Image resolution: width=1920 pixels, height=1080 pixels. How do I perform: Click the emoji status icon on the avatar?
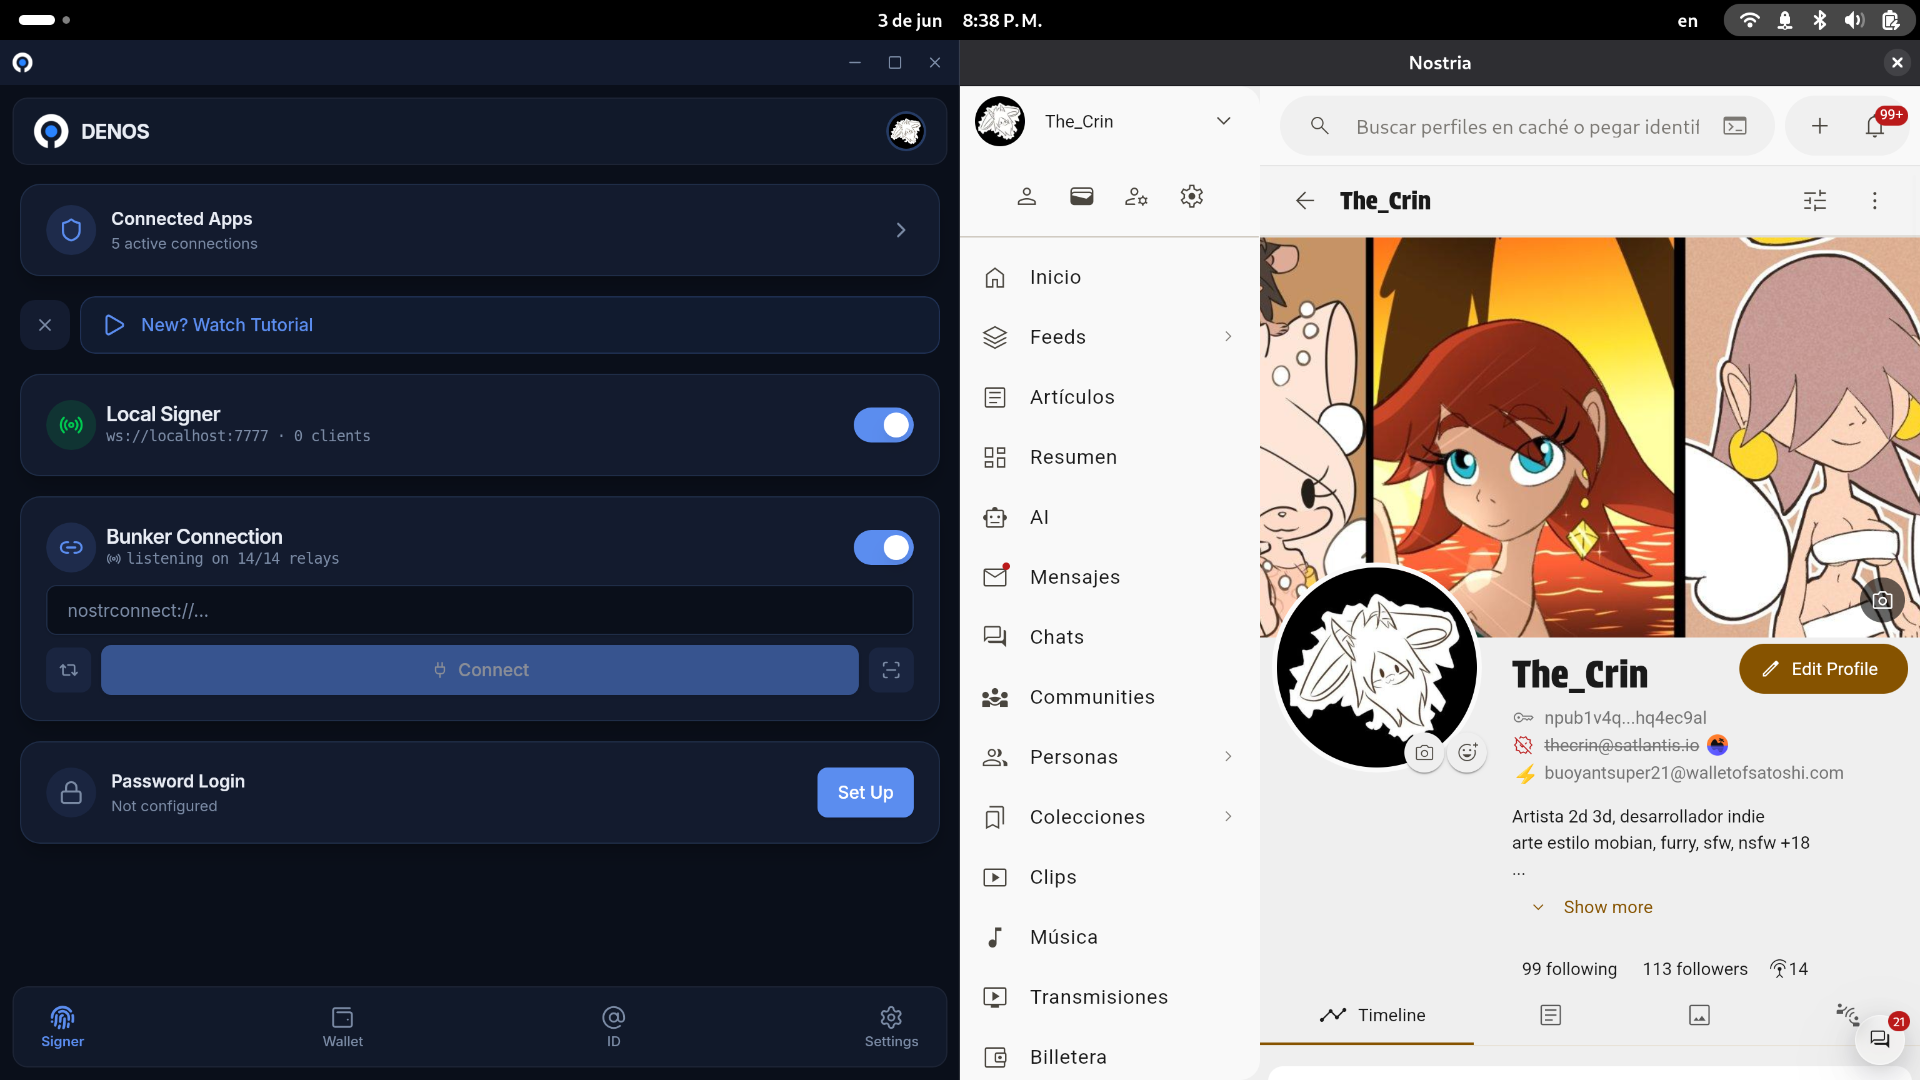click(1467, 753)
